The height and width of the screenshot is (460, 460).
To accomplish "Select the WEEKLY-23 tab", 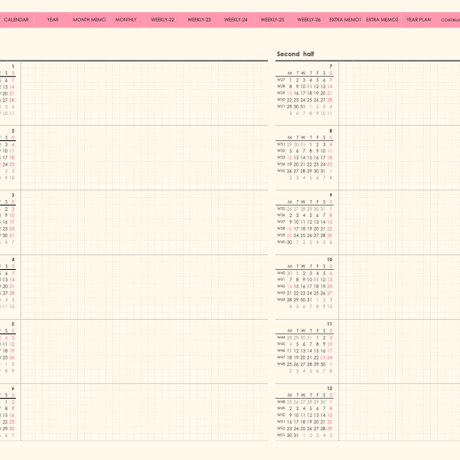I will point(199,20).
